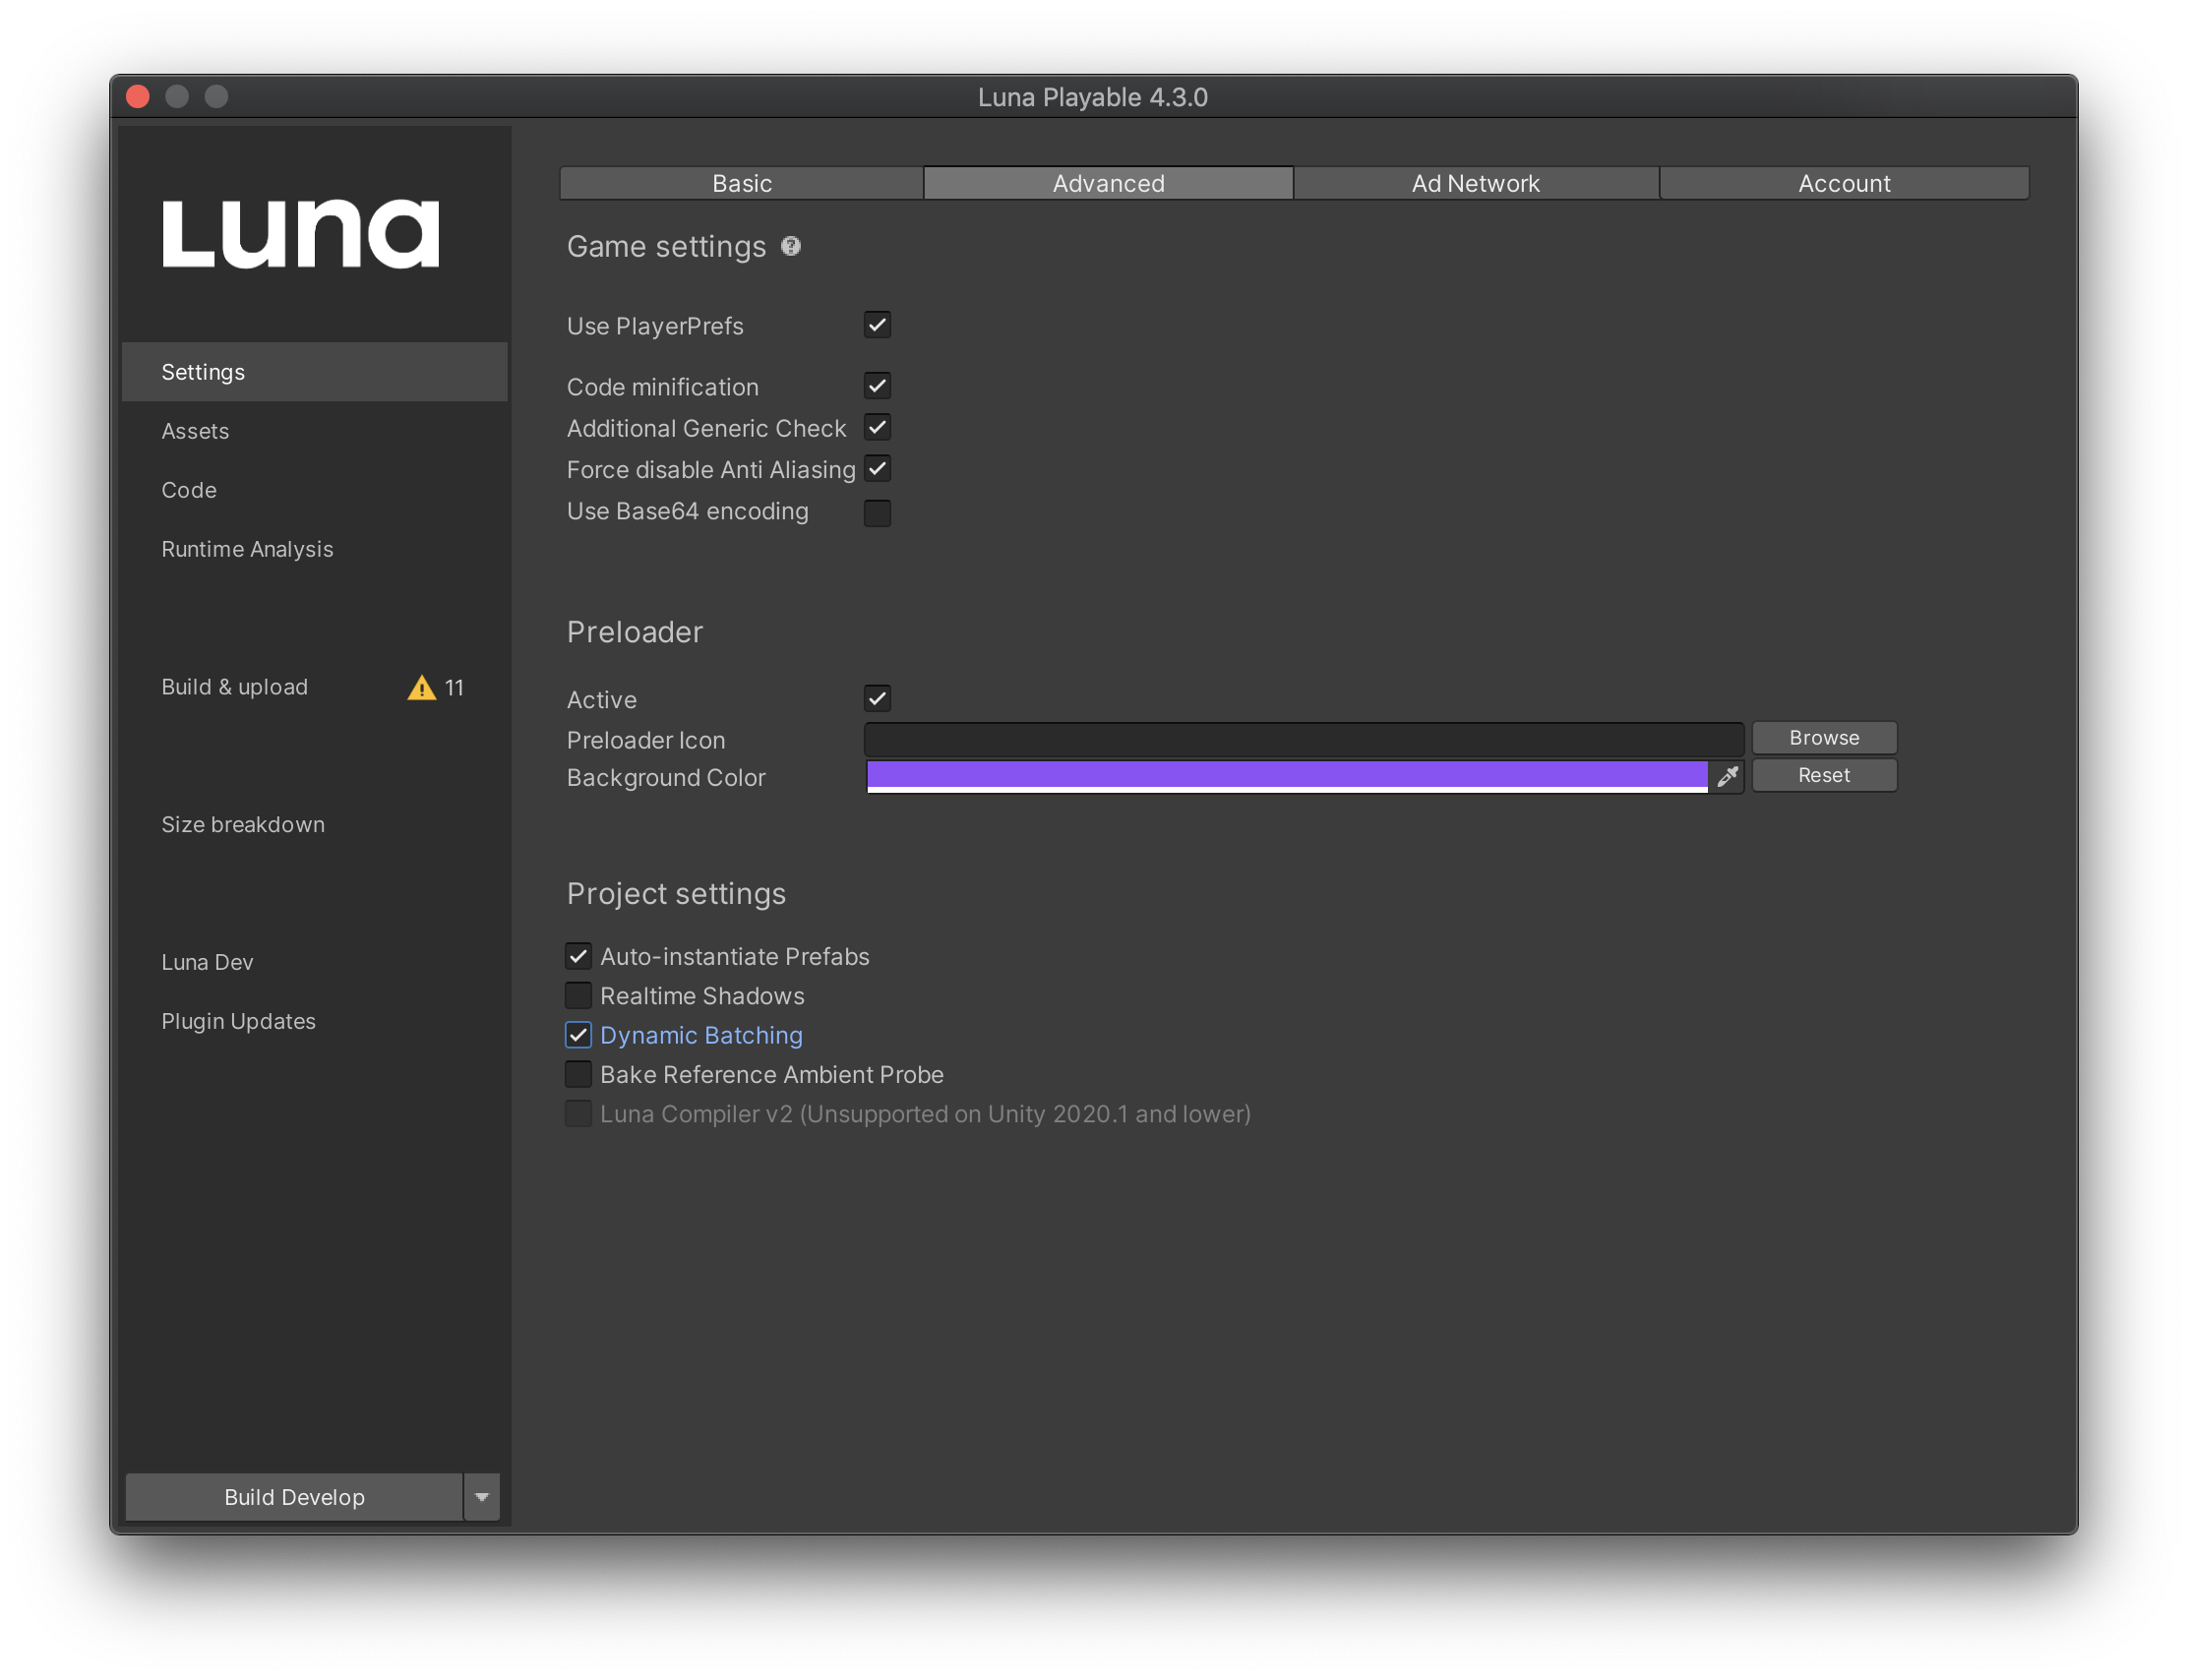Click the Plugin Updates sidebar icon
This screenshot has width=2188, height=1680.
236,1020
